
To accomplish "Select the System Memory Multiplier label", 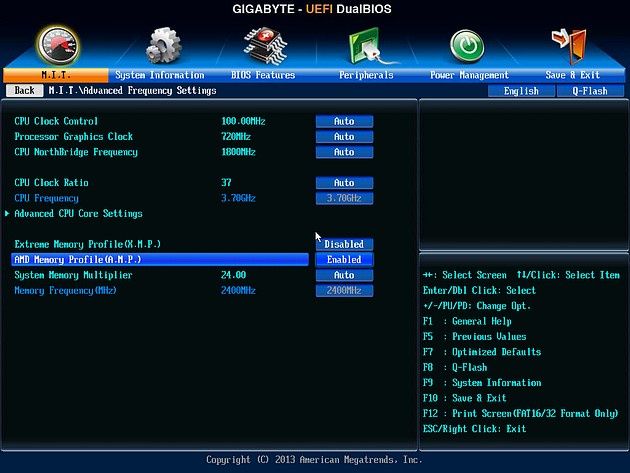I will 74,275.
